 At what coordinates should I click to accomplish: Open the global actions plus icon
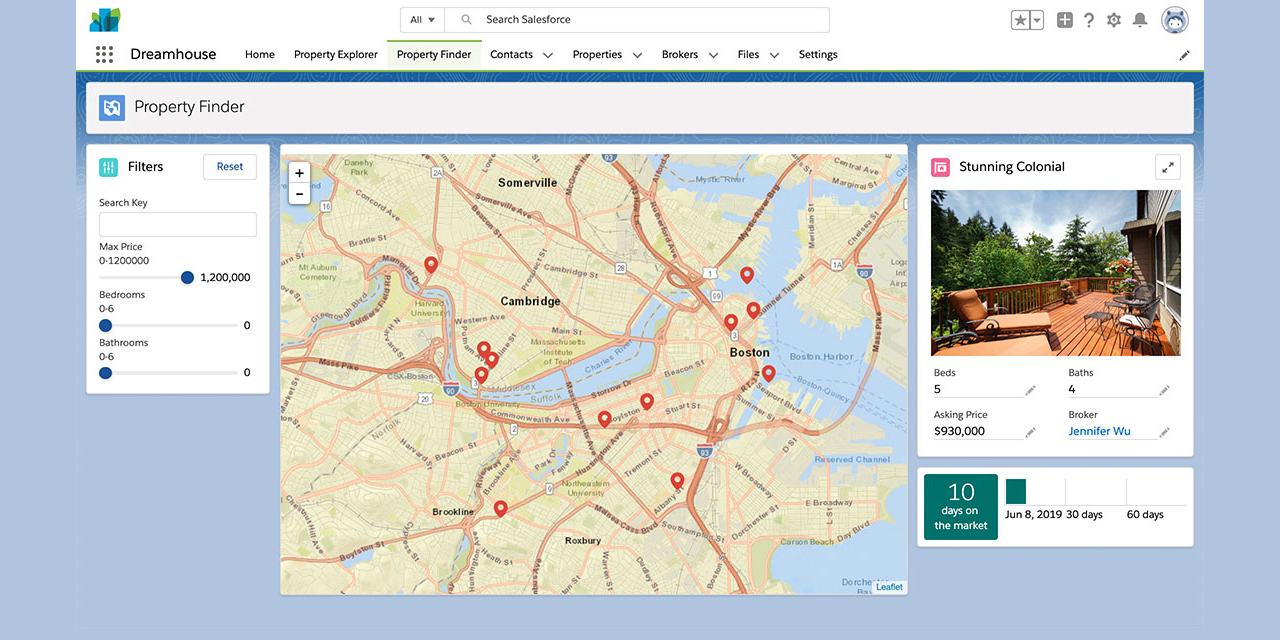(1065, 20)
